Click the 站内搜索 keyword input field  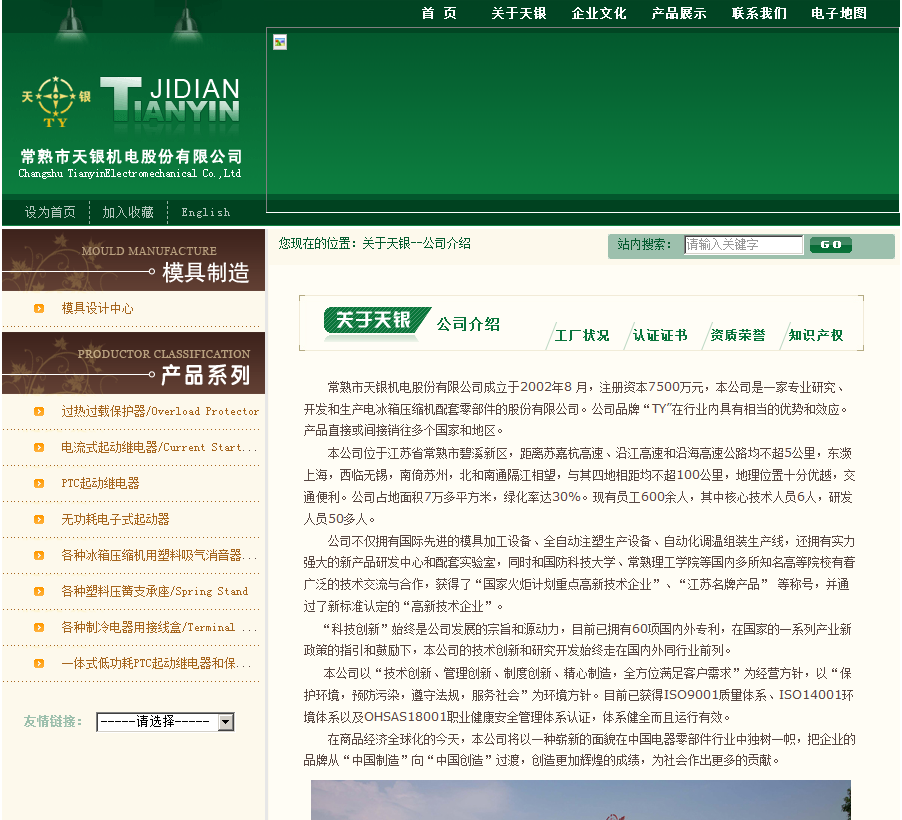[x=743, y=245]
